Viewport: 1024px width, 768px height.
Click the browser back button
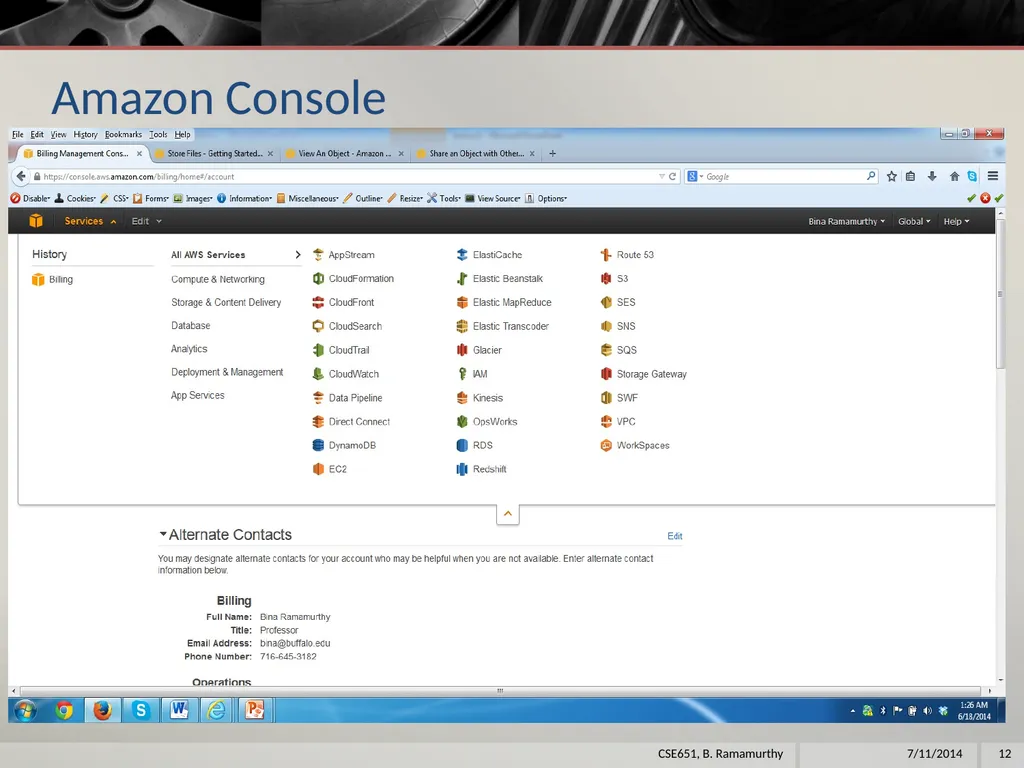click(21, 176)
